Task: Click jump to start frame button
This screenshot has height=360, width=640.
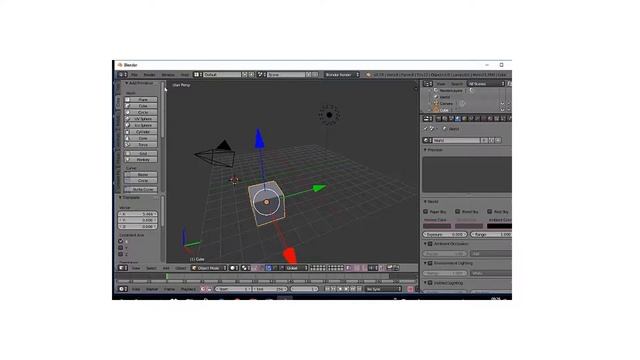Action: [327, 289]
